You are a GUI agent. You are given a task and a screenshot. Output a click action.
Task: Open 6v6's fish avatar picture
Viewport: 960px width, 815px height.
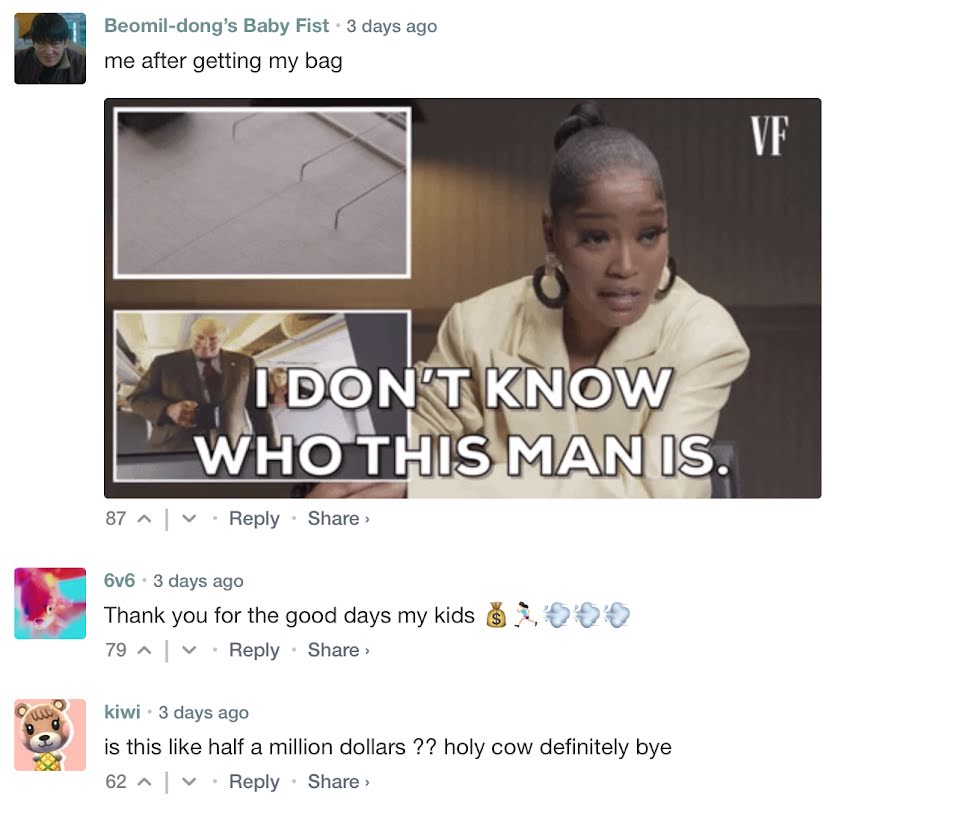(50, 603)
